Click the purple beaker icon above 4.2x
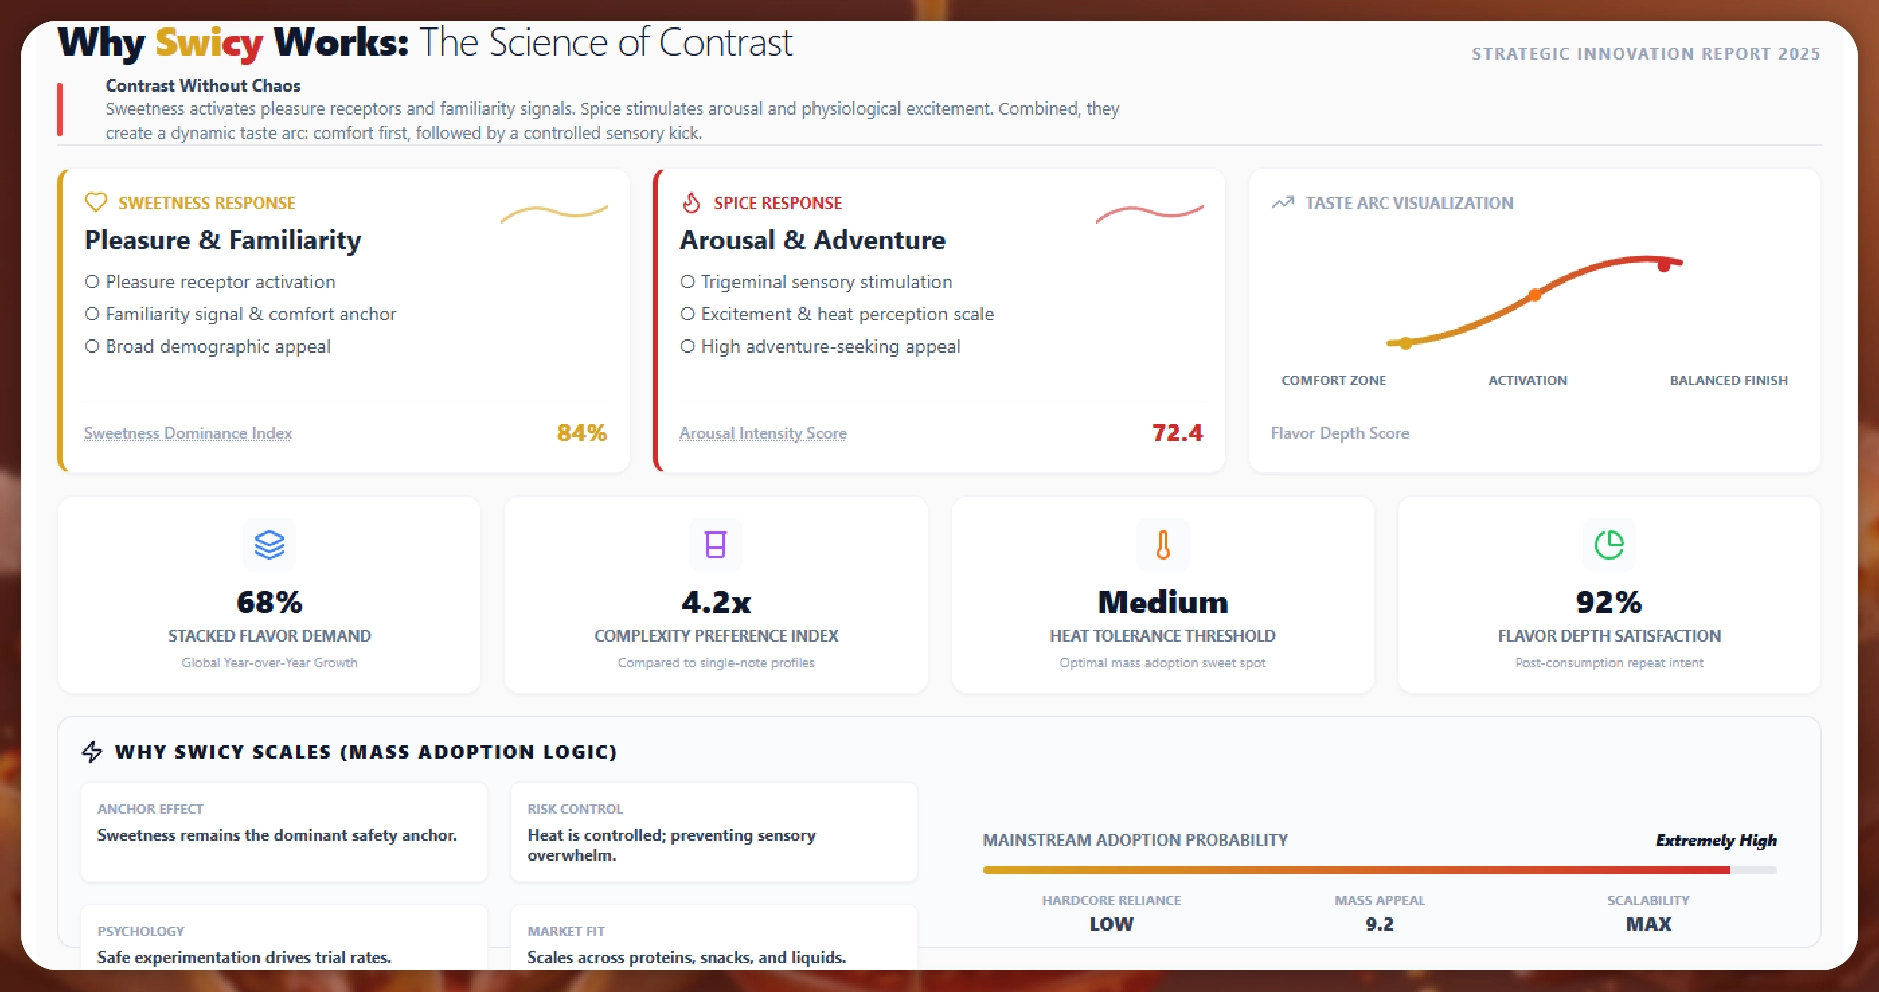Viewport: 1879px width, 992px height. click(716, 545)
